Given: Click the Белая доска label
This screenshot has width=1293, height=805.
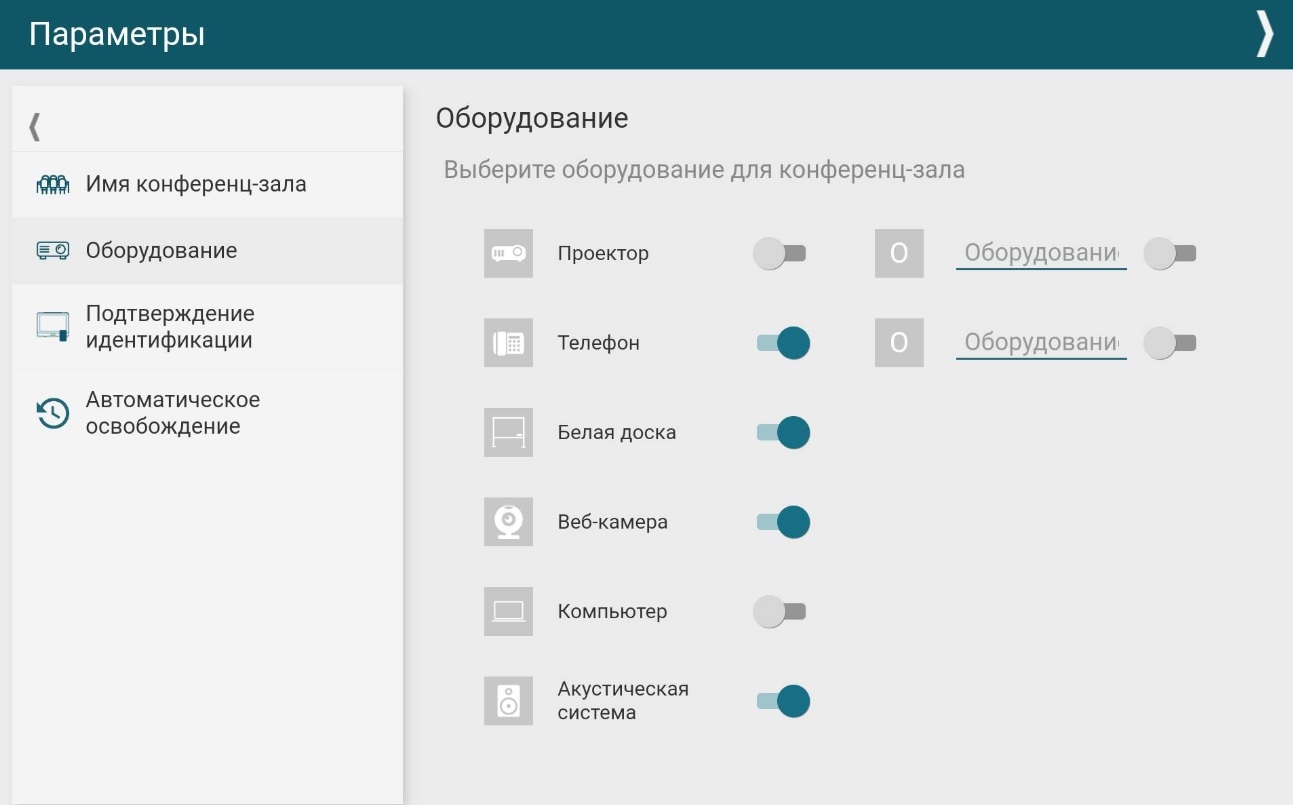Looking at the screenshot, I should tap(617, 433).
